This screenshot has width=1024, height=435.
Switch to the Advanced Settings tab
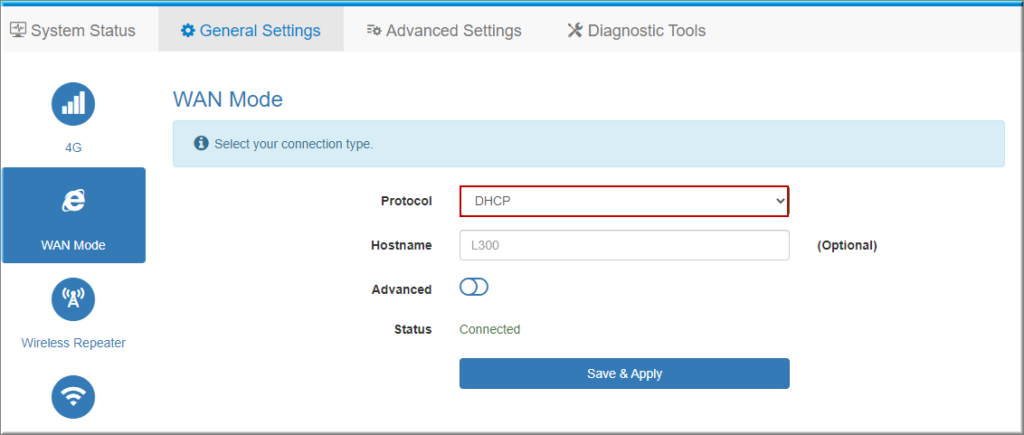tap(453, 31)
